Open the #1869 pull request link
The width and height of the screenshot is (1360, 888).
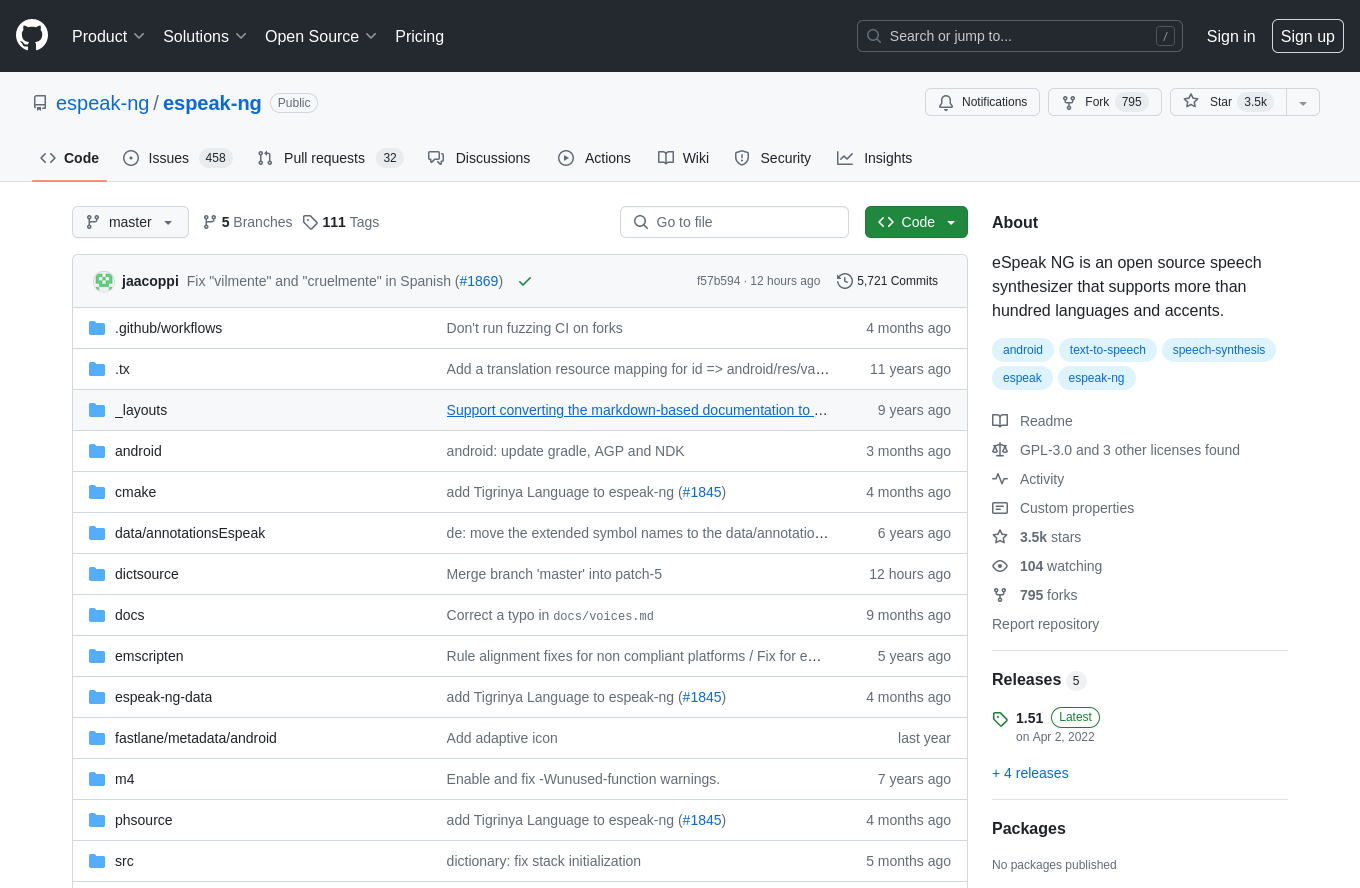[x=479, y=281]
